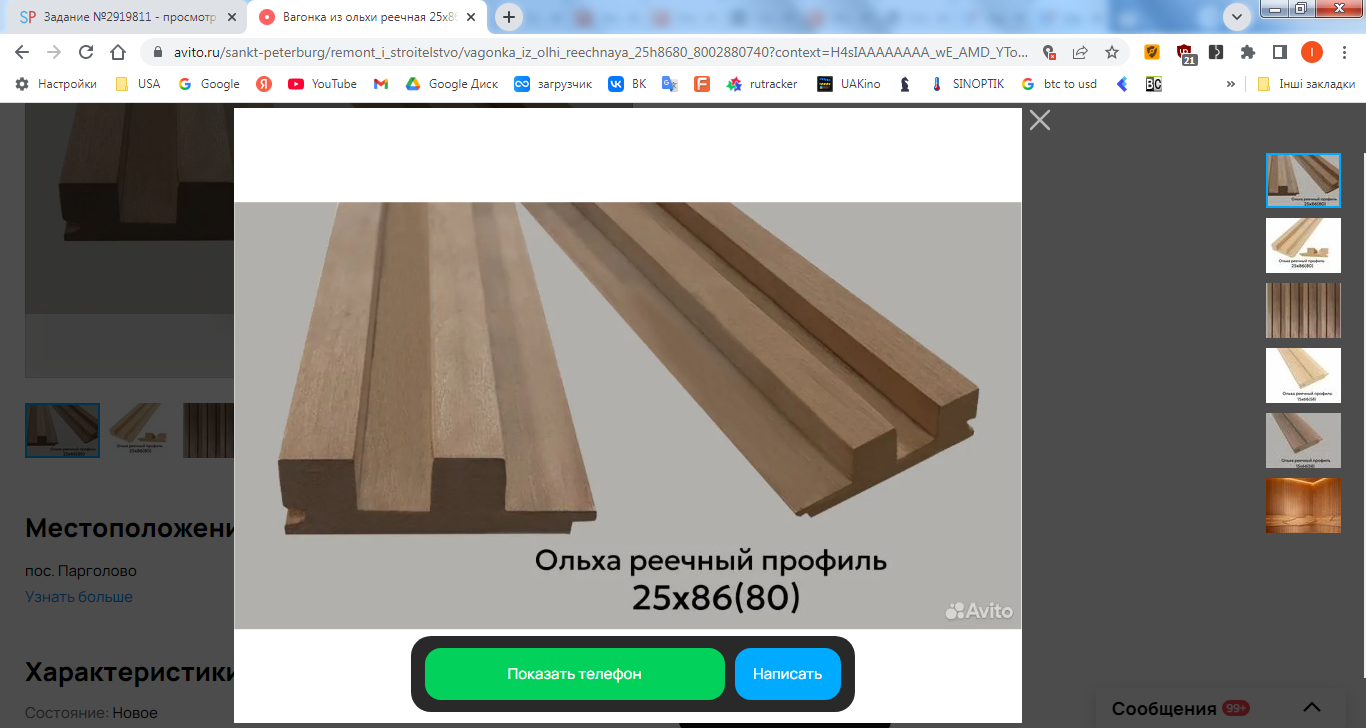Viewport: 1366px width, 728px height.
Task: Open the orange F bookmark icon
Action: 702,84
